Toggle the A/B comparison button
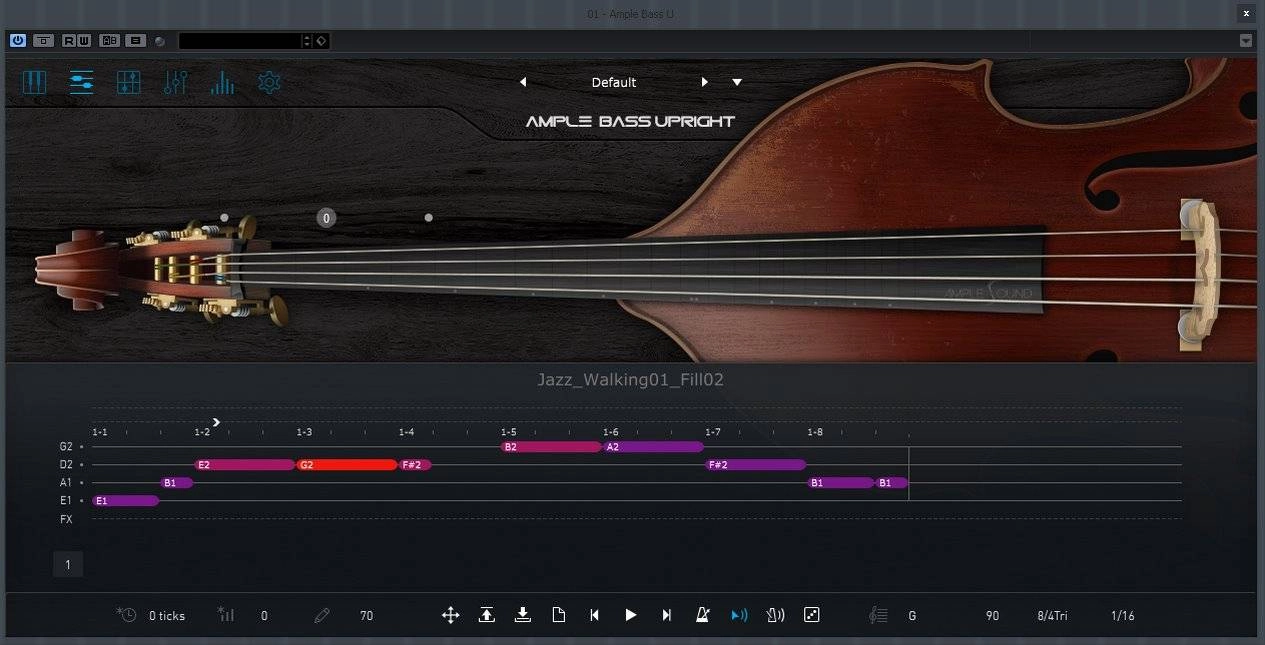This screenshot has height=645, width=1265. (x=110, y=41)
